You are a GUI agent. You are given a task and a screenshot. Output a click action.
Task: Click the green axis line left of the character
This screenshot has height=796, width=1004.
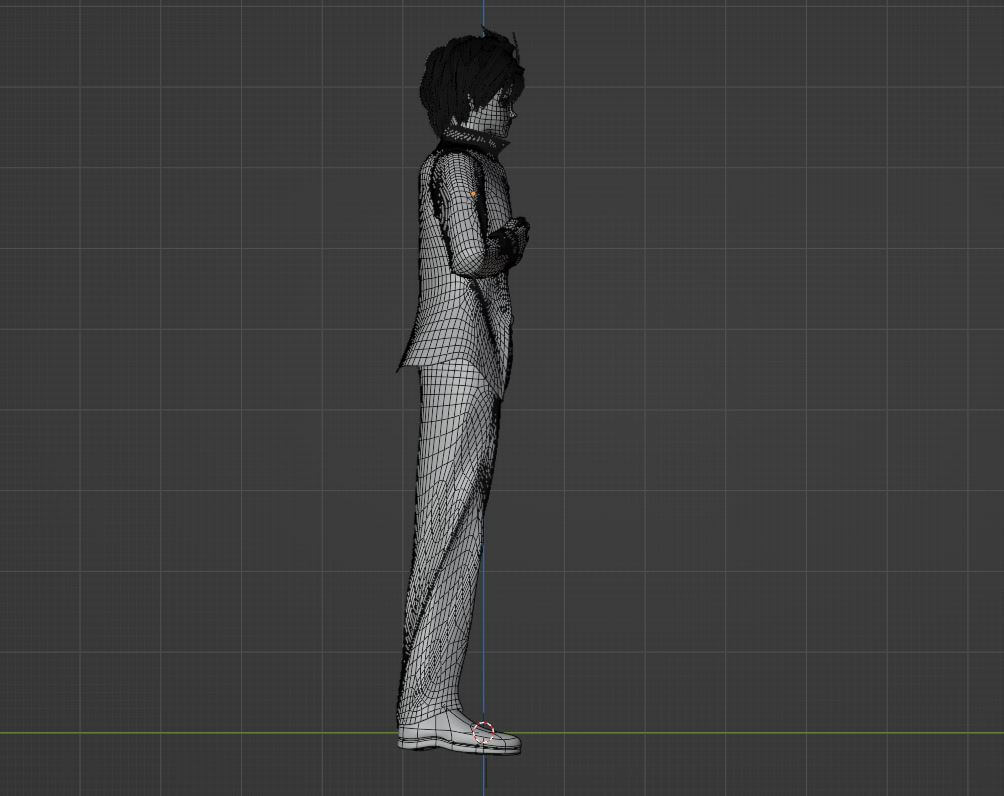200,733
